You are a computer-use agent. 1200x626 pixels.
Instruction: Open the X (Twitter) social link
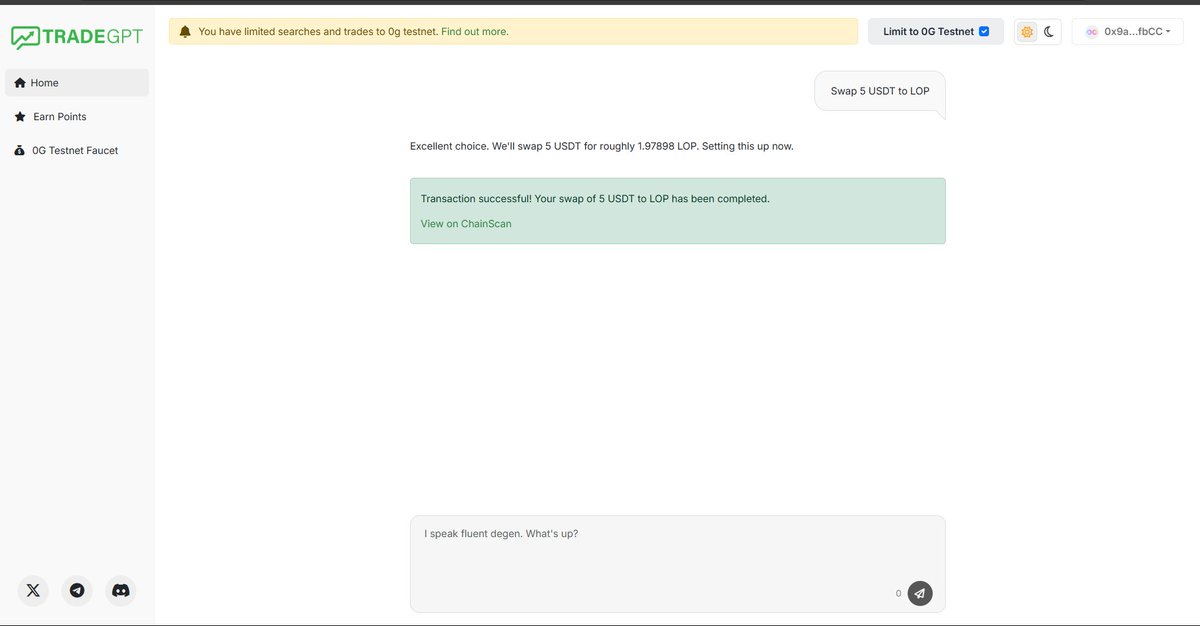pyautogui.click(x=33, y=591)
